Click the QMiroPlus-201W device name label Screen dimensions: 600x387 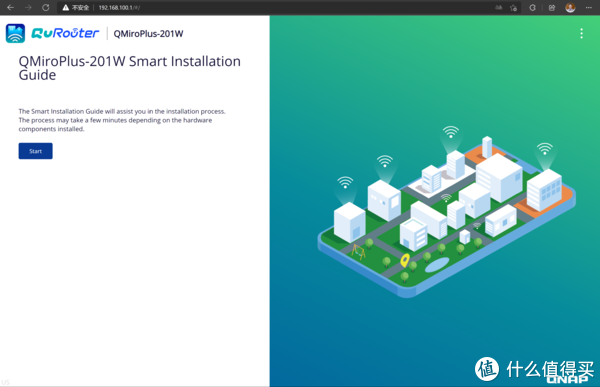click(148, 34)
